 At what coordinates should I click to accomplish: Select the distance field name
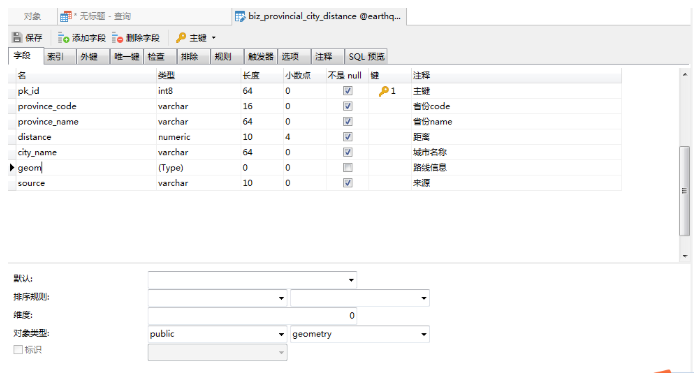pos(34,137)
